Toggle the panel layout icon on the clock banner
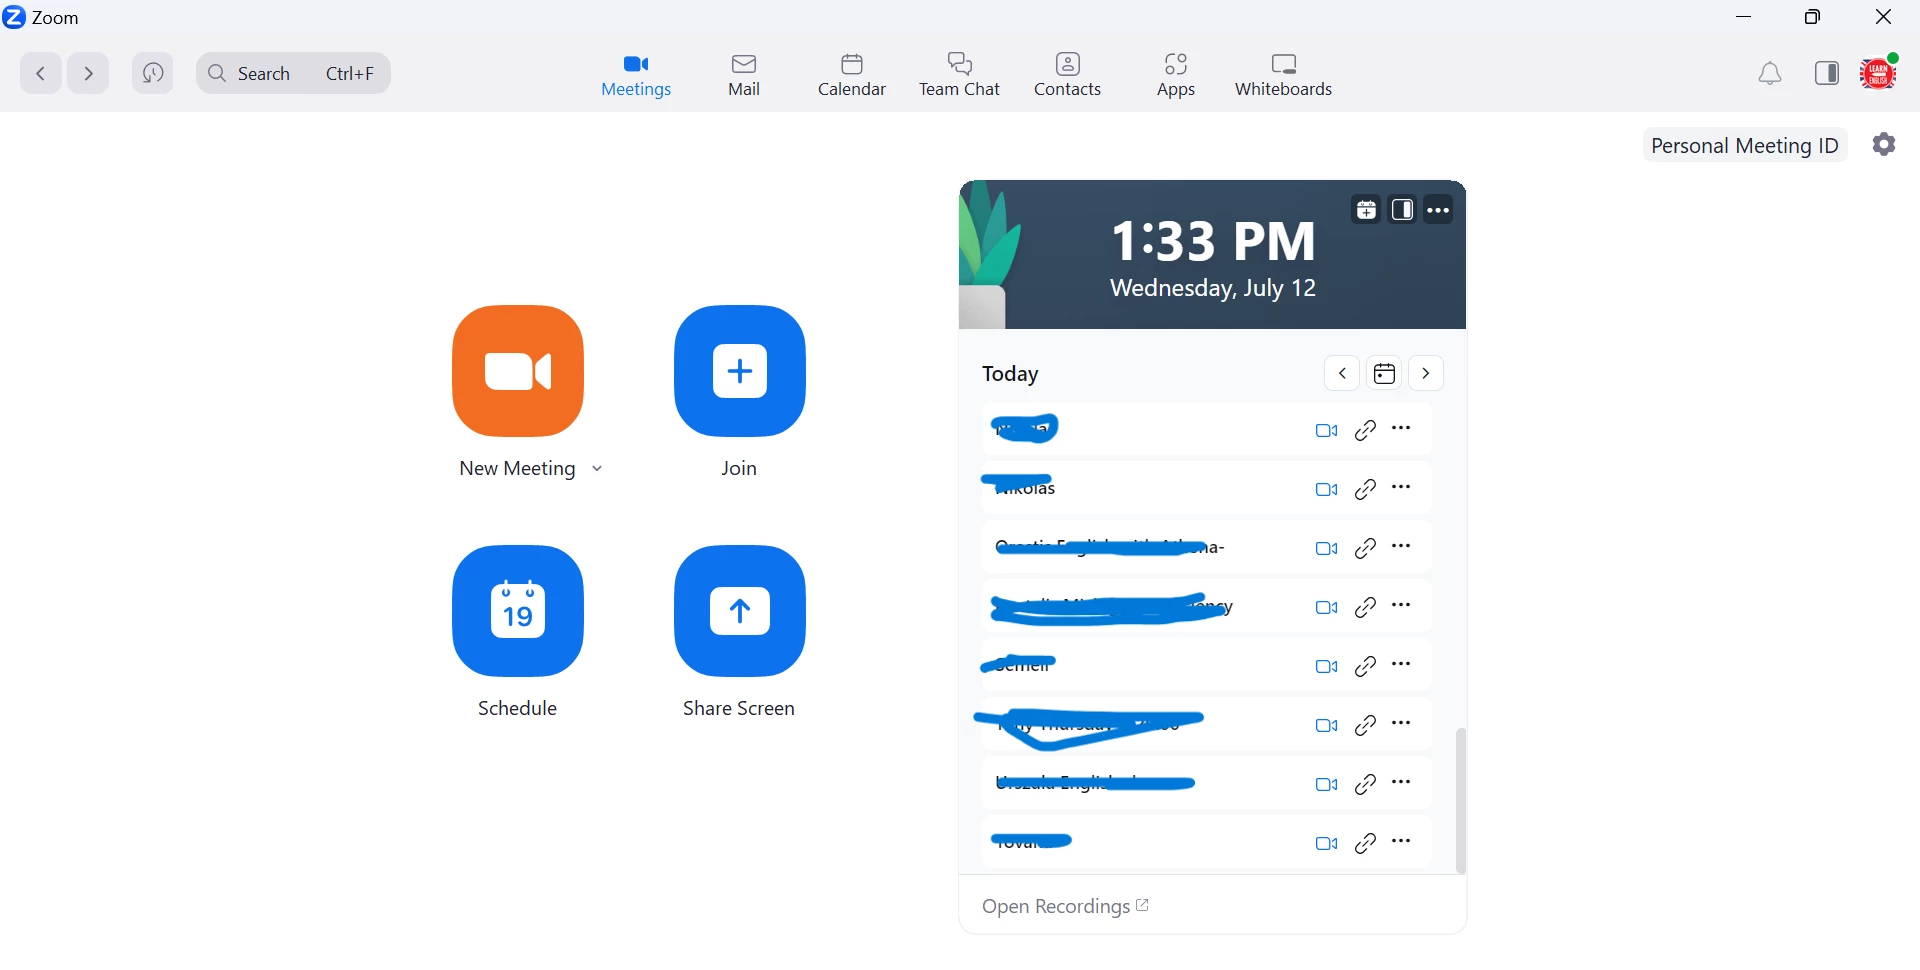1920x970 pixels. pyautogui.click(x=1404, y=211)
